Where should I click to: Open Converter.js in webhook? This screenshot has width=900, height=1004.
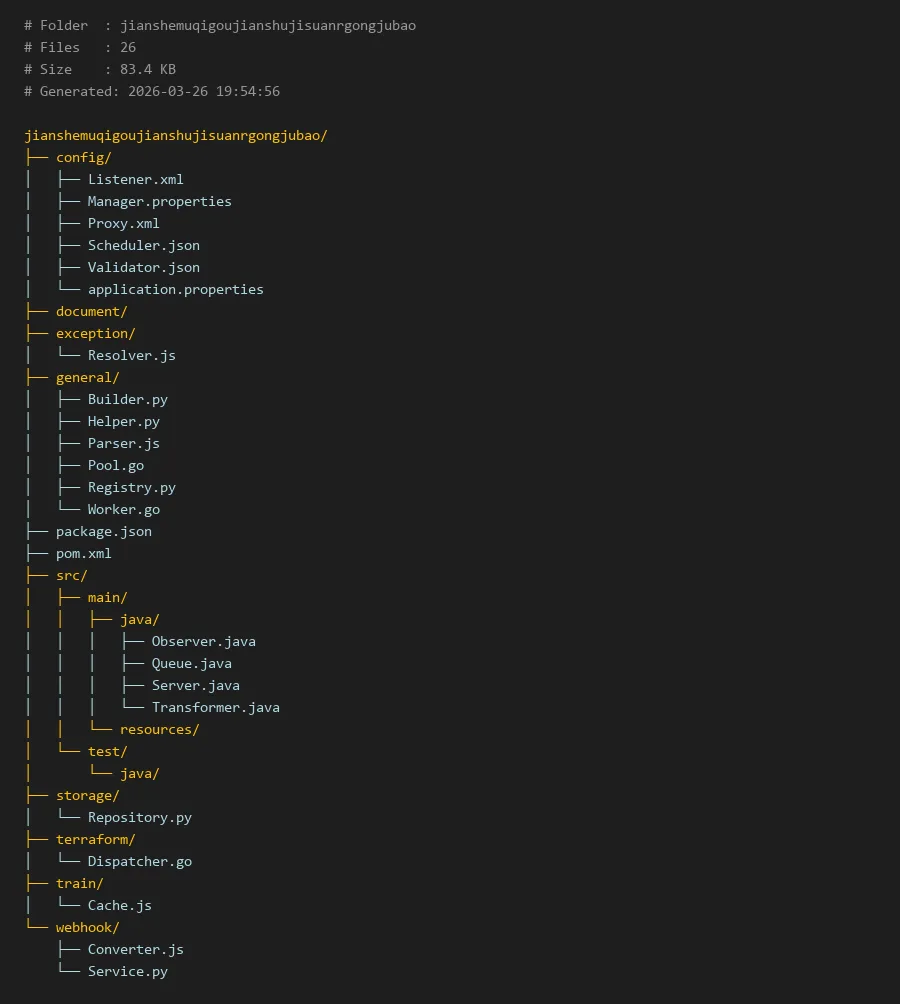point(135,949)
